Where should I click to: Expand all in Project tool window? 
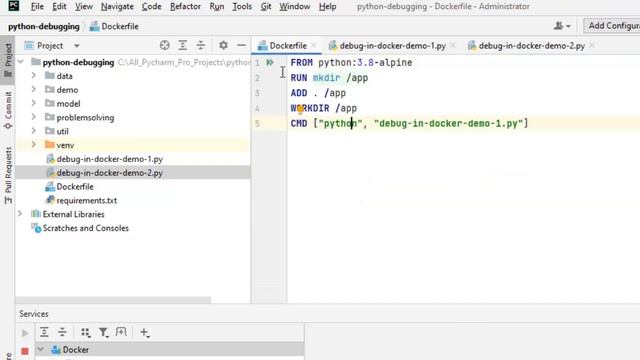182,45
